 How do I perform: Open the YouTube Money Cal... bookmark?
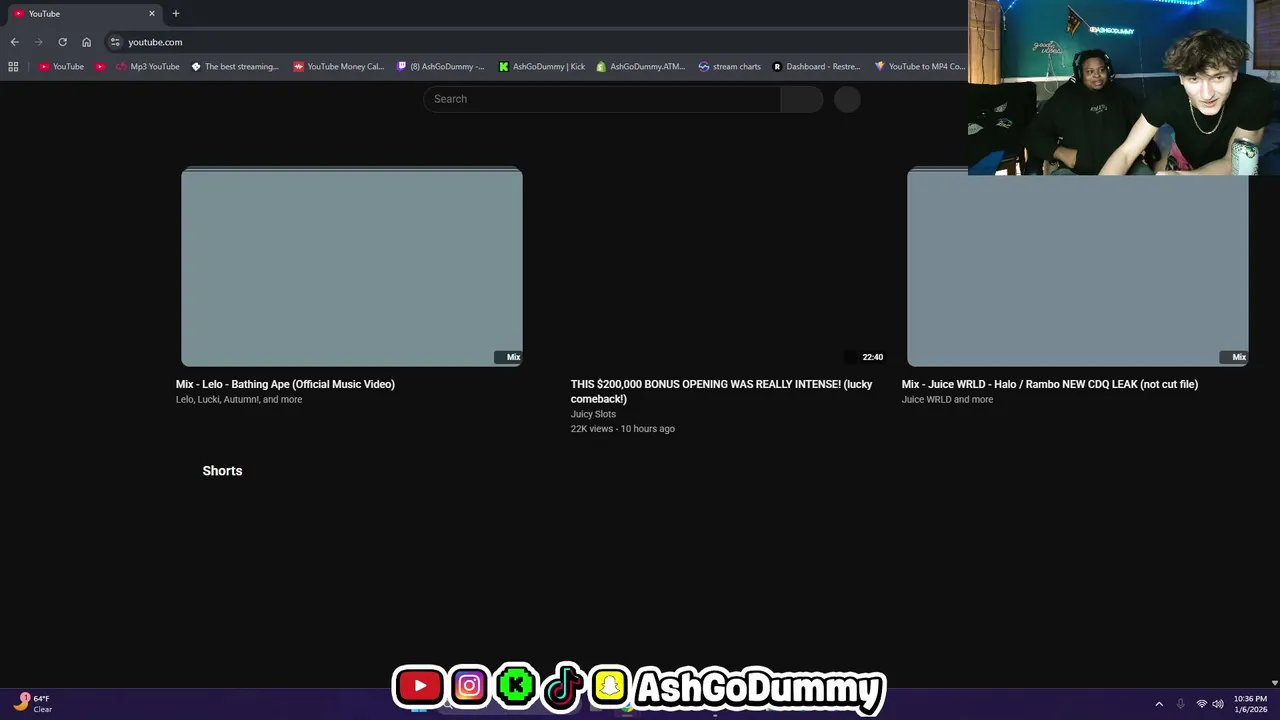pos(339,67)
